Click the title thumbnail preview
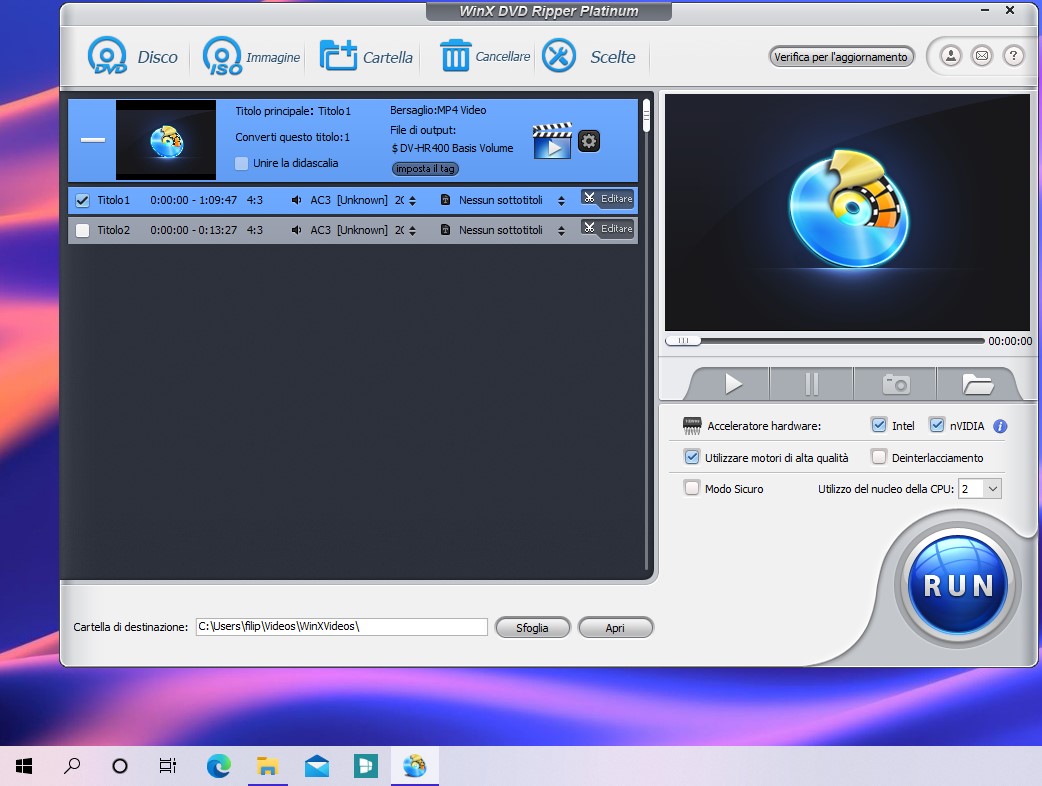Screen dimensions: 1042x786 pyautogui.click(x=166, y=140)
